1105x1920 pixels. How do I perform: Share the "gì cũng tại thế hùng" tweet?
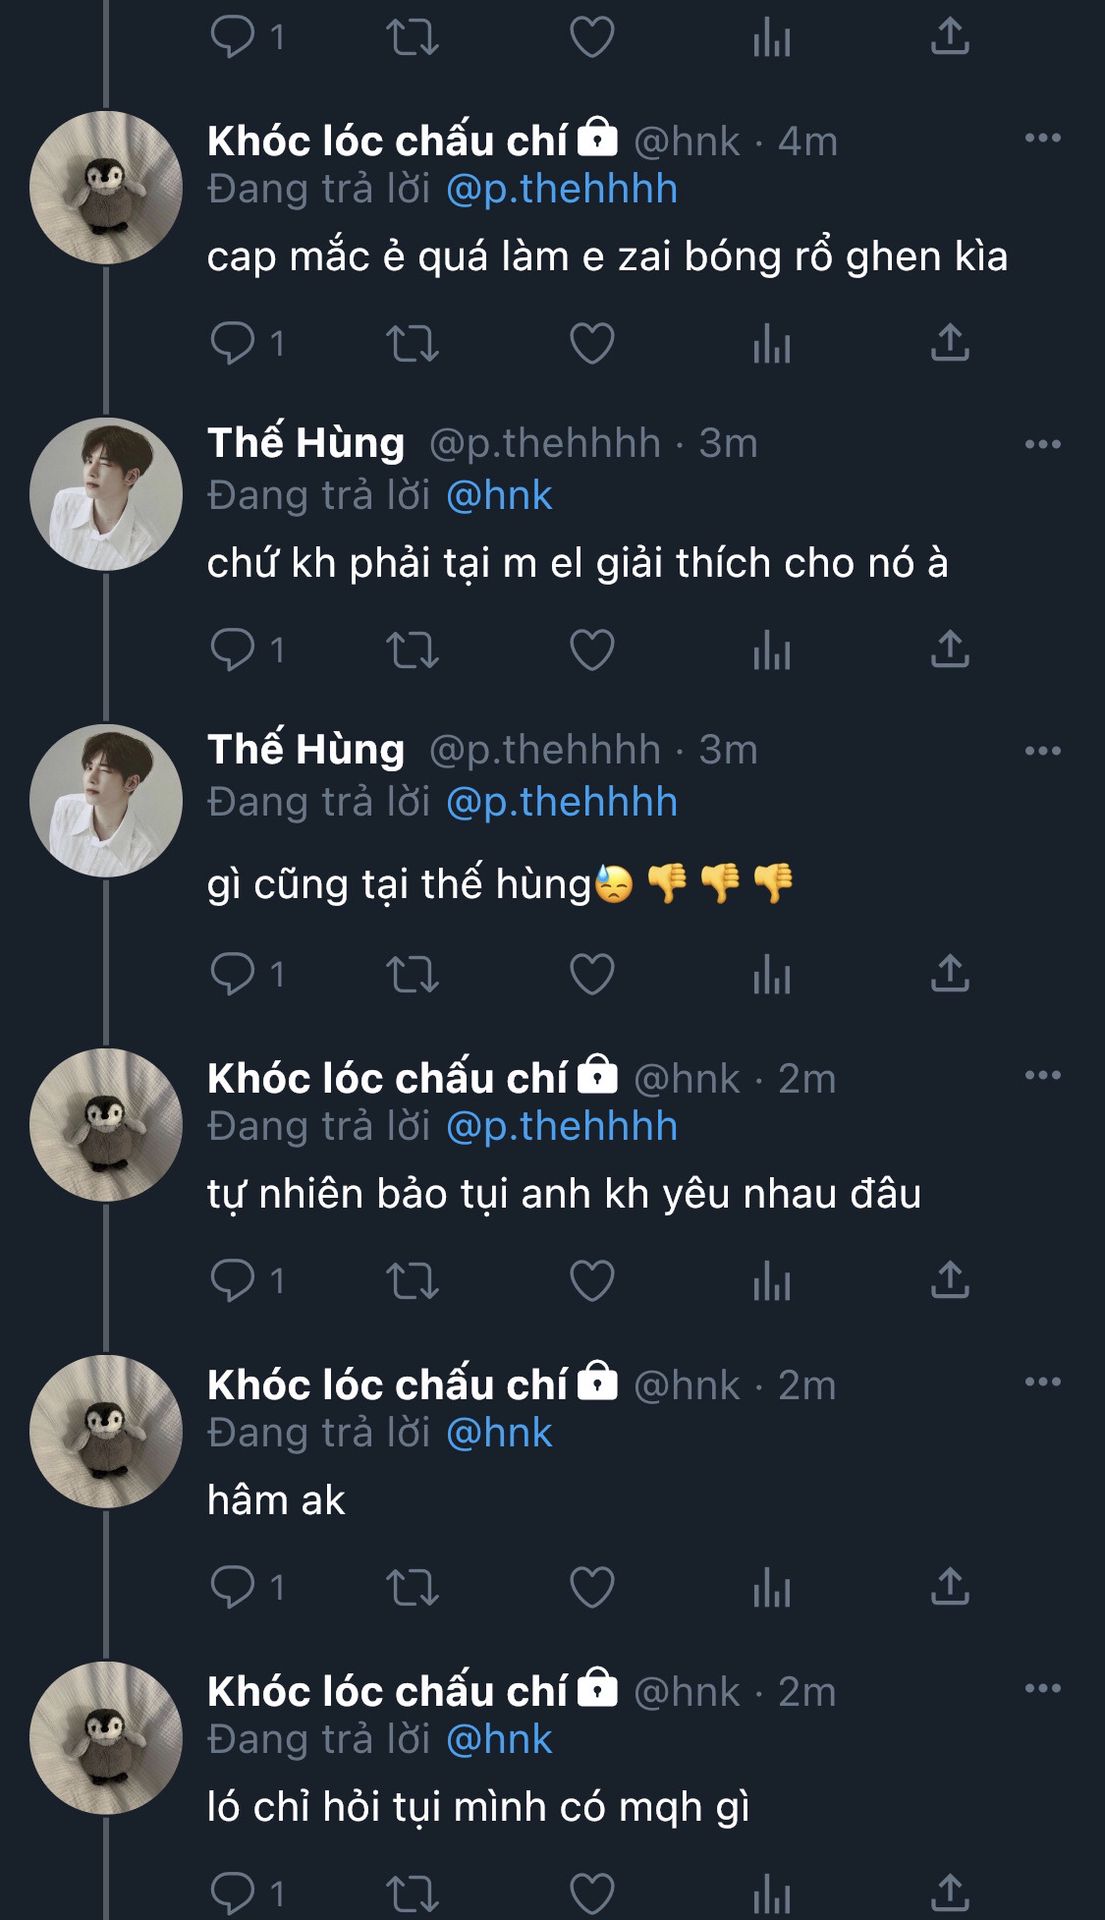(x=949, y=973)
